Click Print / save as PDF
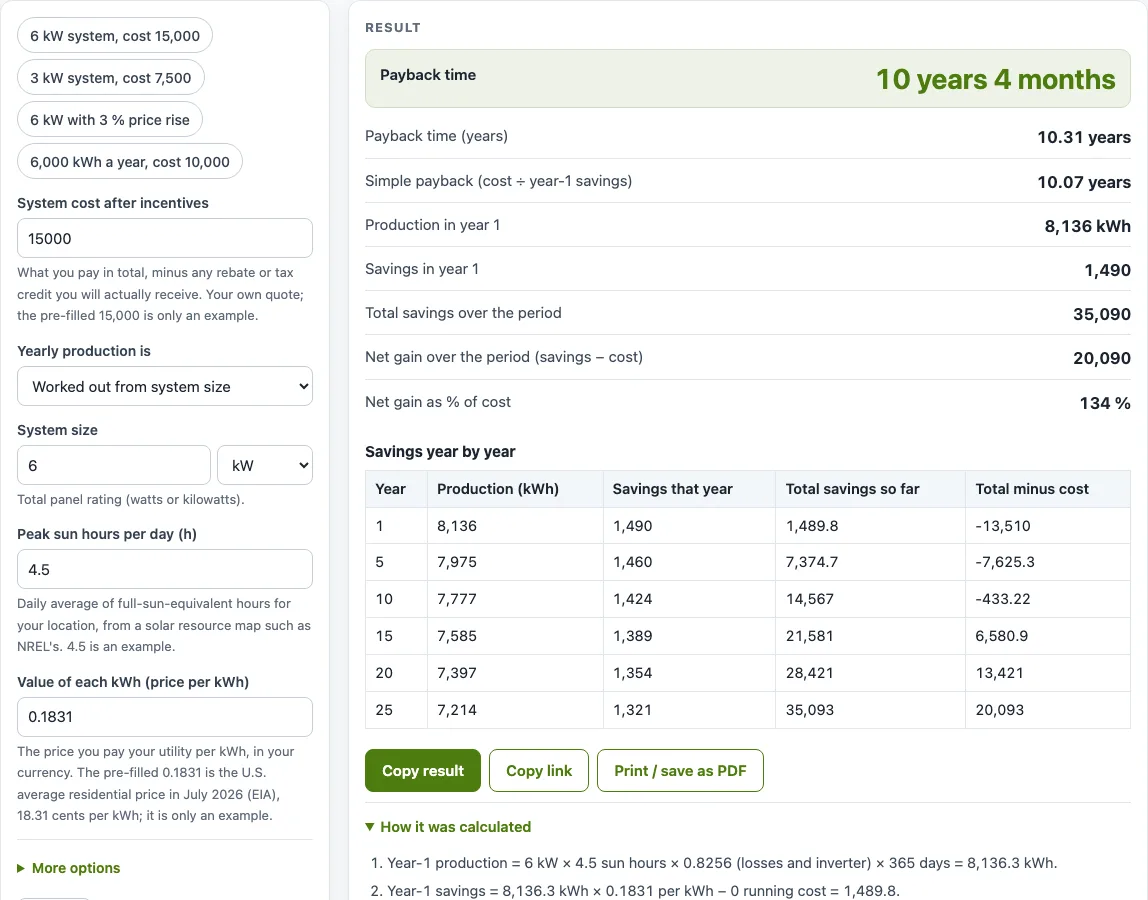Viewport: 1148px width, 900px height. click(680, 770)
